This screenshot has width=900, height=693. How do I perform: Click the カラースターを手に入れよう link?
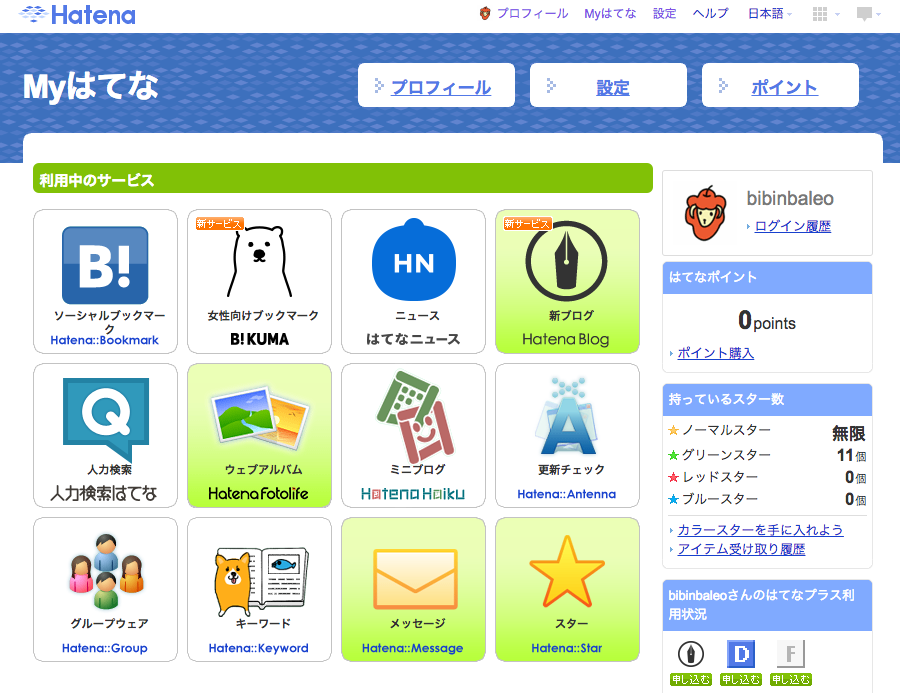[x=760, y=530]
